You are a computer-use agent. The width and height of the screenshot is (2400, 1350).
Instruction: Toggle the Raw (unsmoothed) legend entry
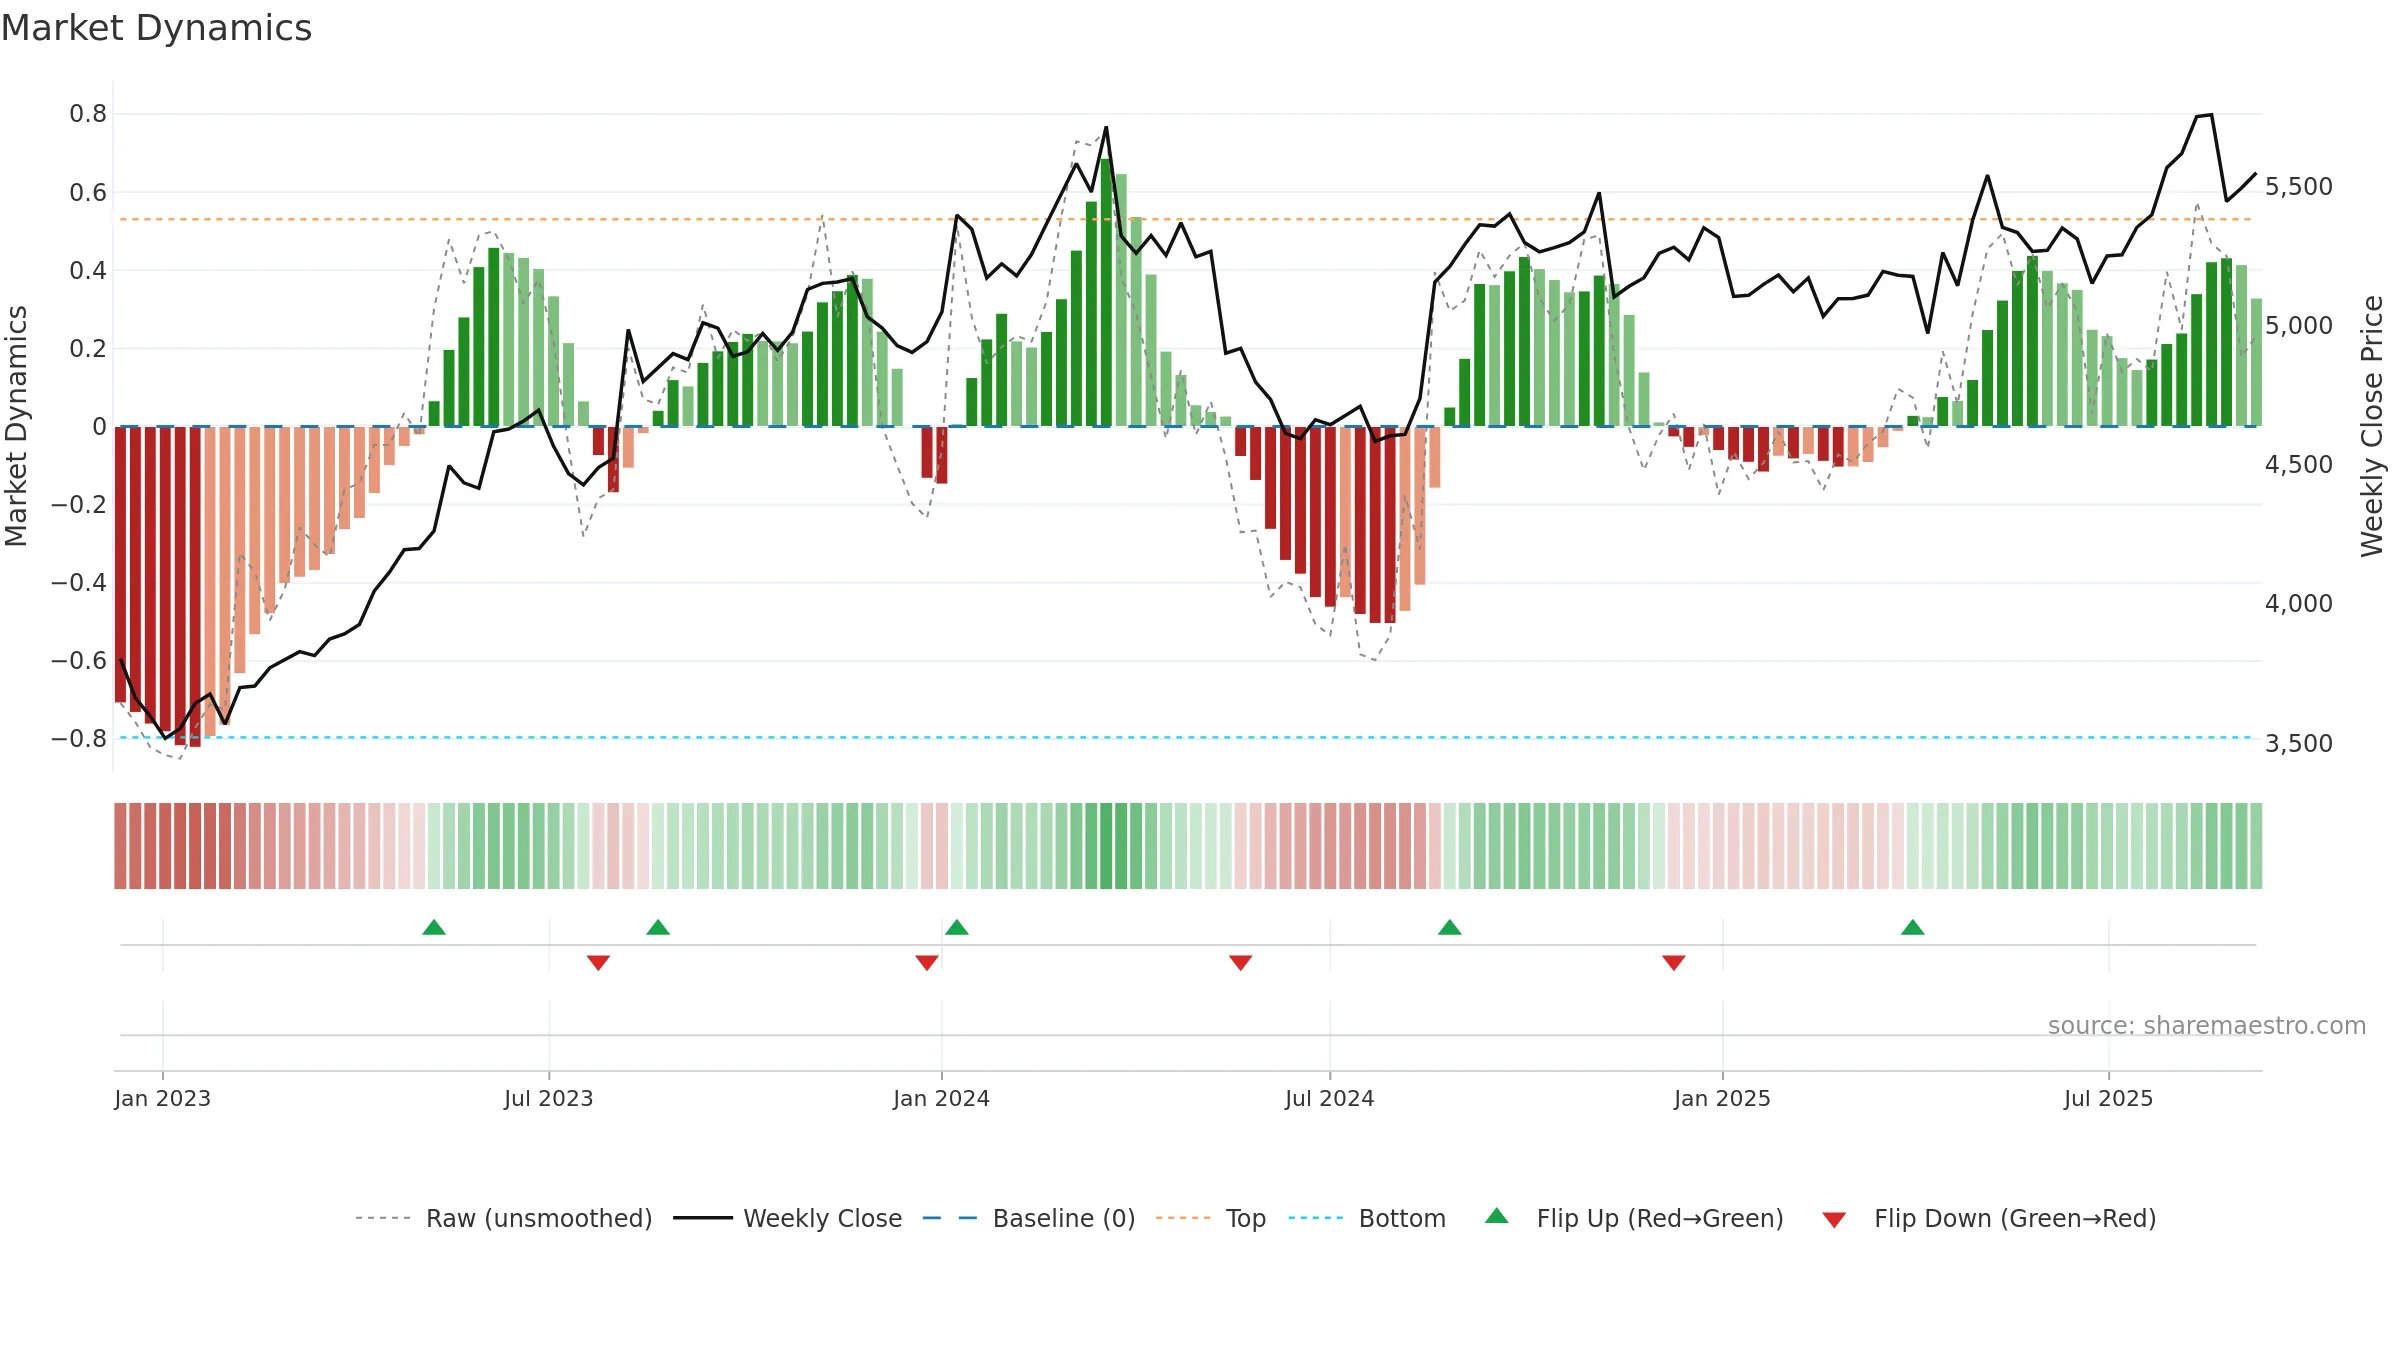[x=504, y=1218]
